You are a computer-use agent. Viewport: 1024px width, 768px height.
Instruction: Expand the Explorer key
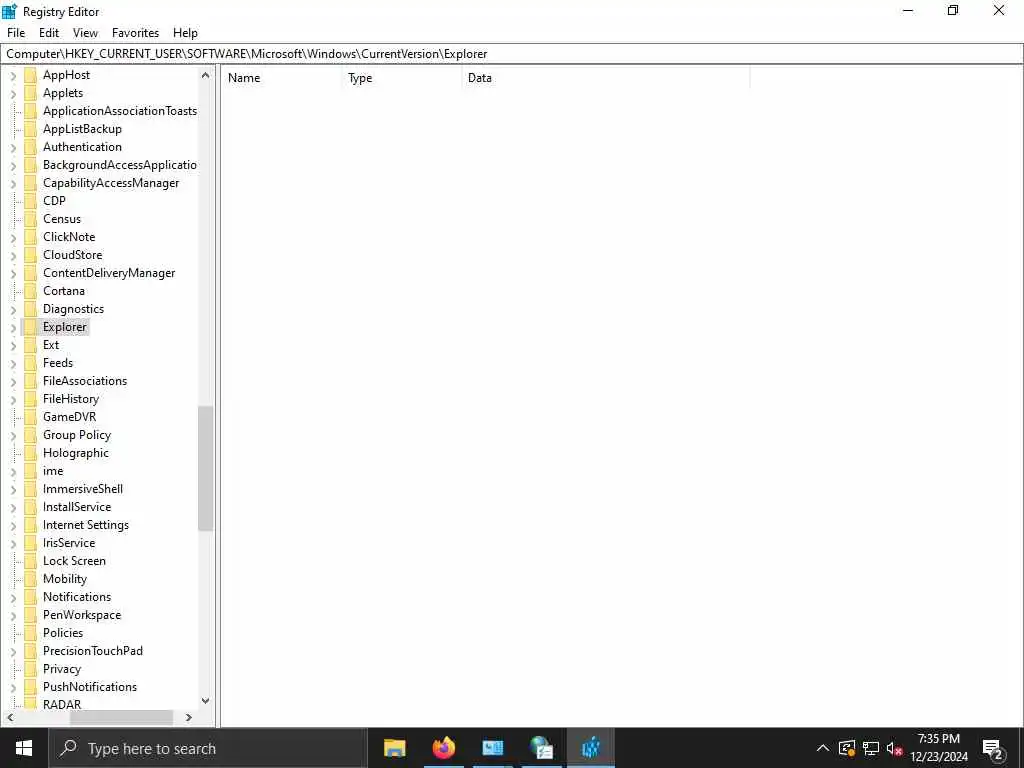[13, 327]
